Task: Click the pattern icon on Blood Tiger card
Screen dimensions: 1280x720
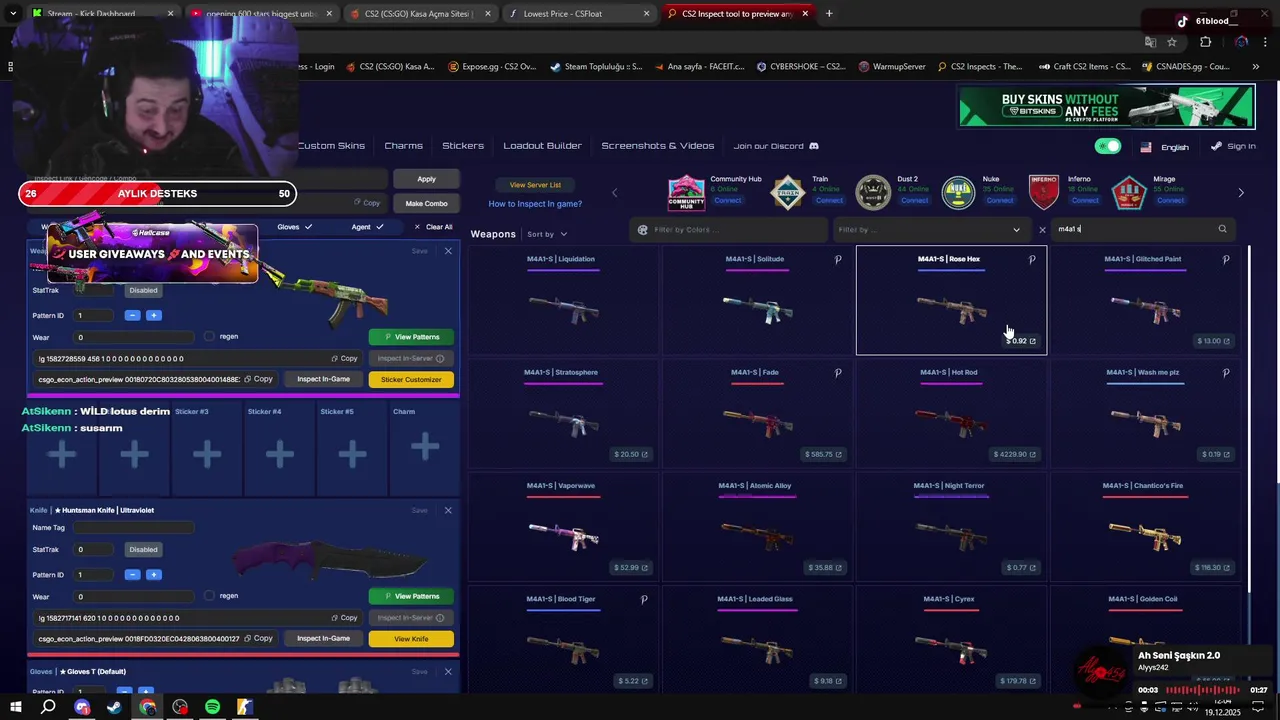Action: pyautogui.click(x=644, y=599)
